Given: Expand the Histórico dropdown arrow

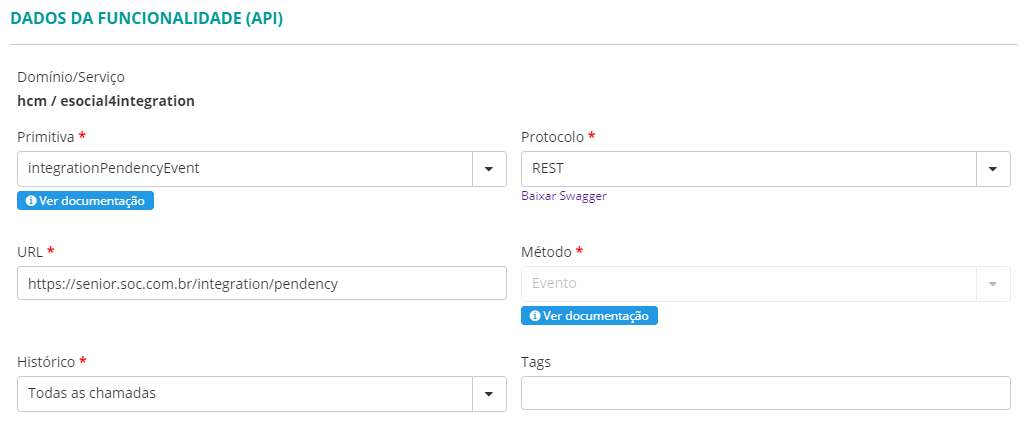Looking at the screenshot, I should [489, 394].
